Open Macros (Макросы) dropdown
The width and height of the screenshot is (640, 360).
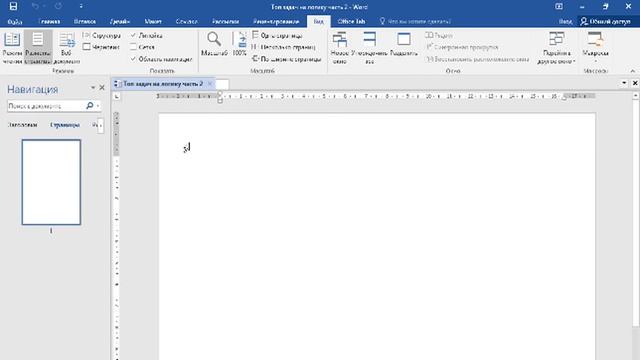click(595, 48)
